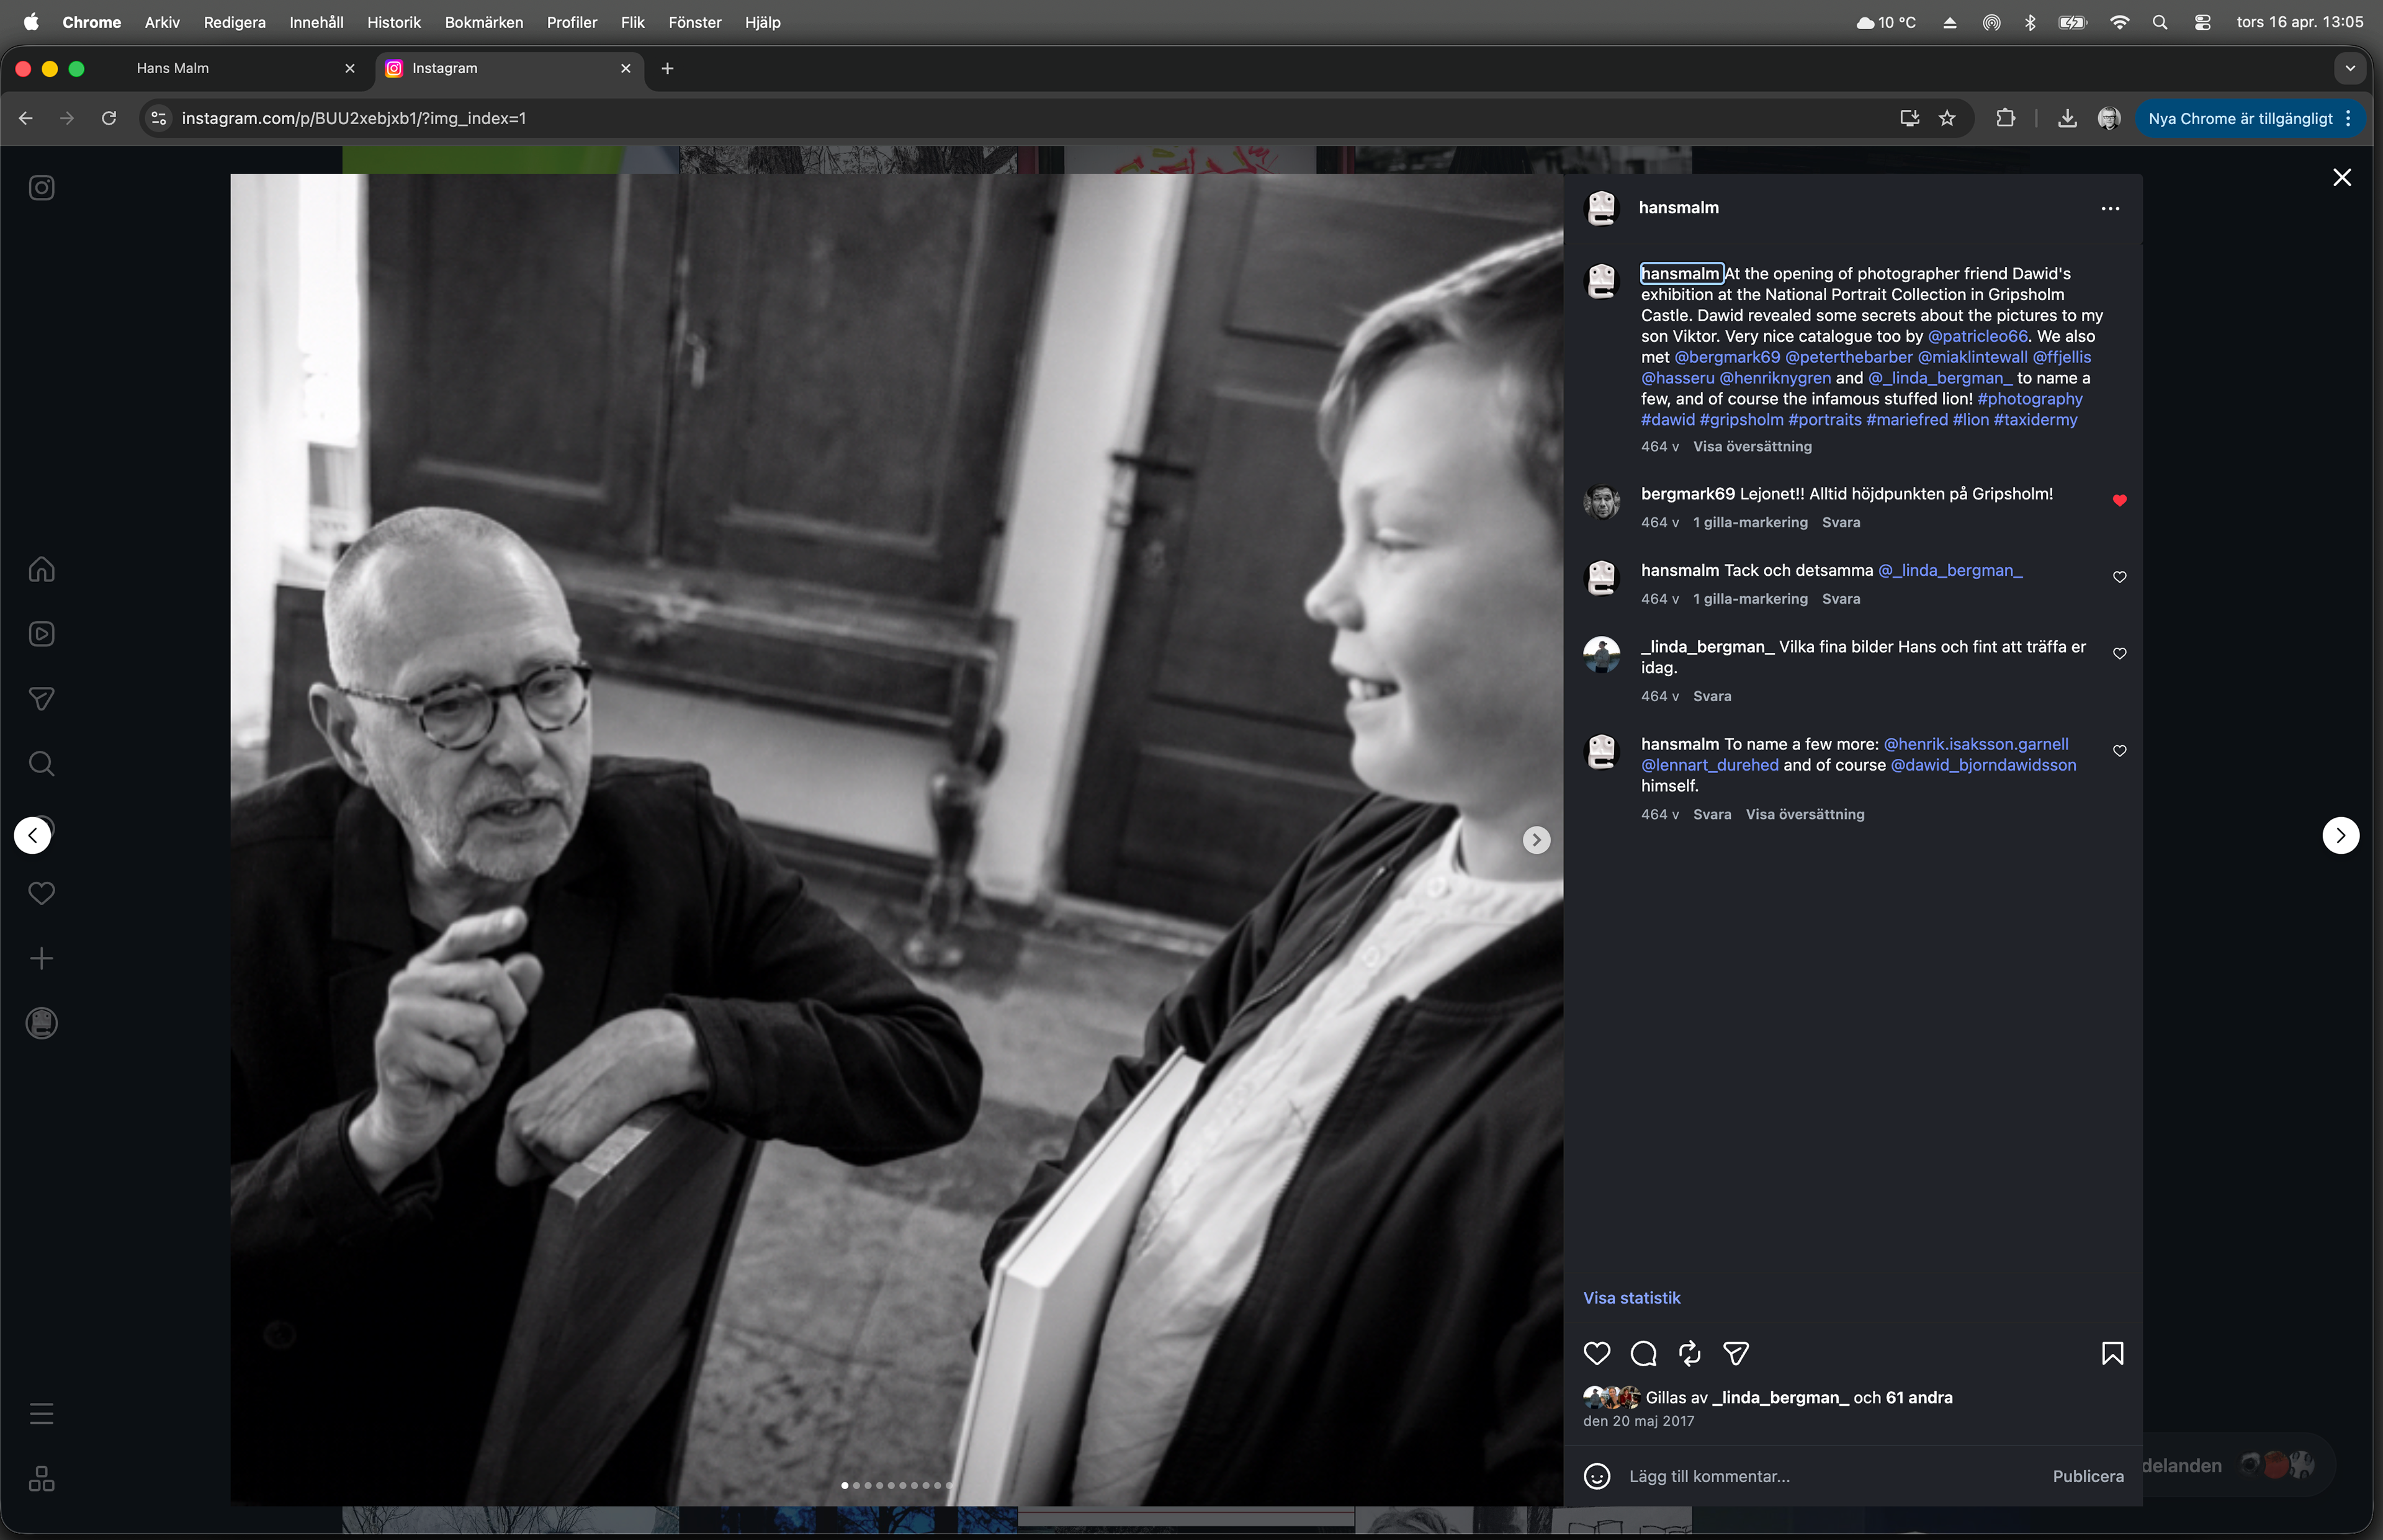Open Search in the Instagram sidebar

point(41,764)
